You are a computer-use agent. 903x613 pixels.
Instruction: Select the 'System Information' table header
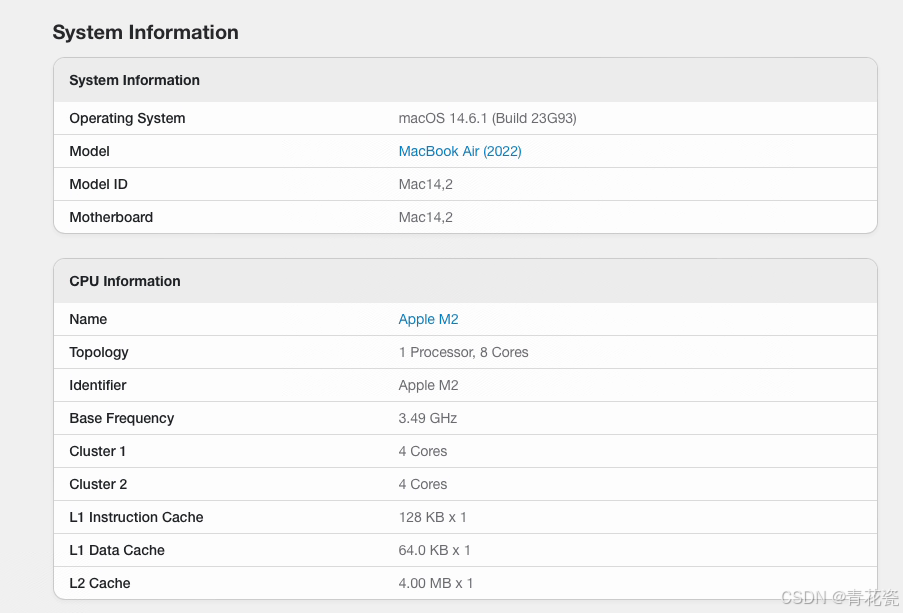point(134,80)
